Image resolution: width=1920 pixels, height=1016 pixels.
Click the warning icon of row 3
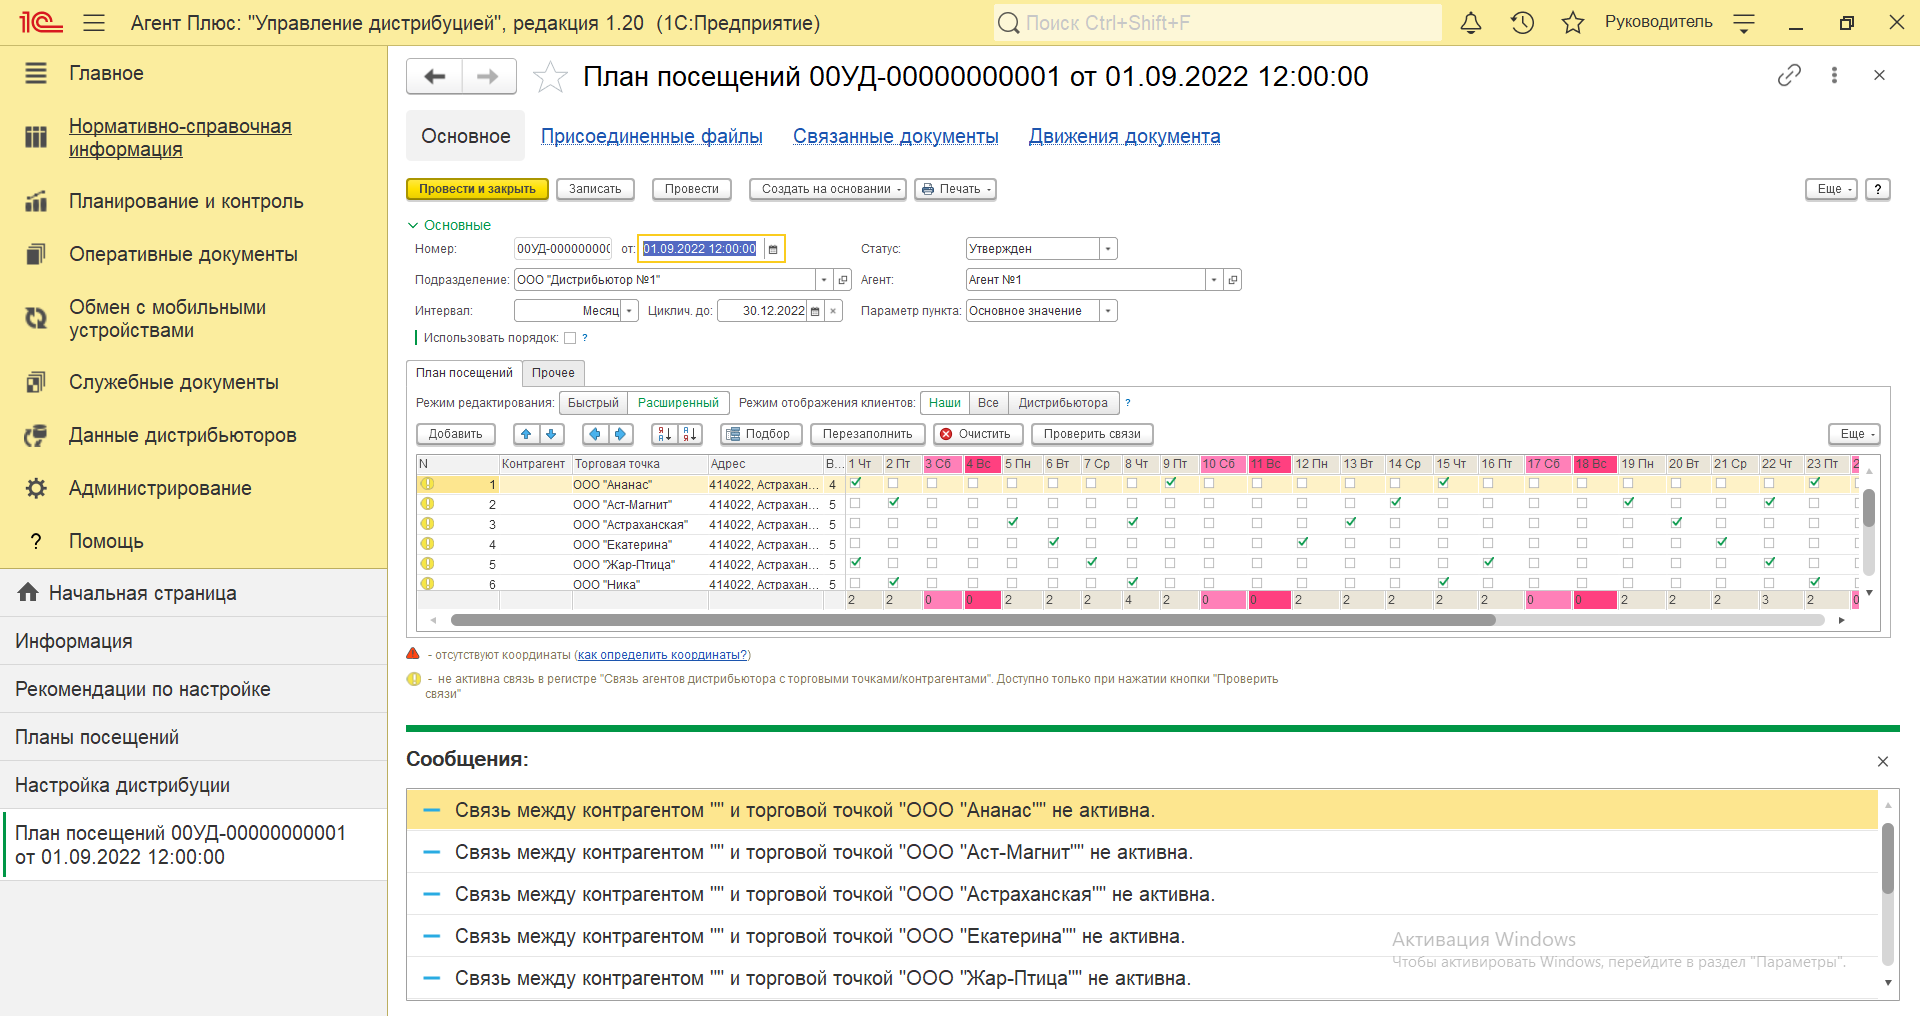pos(427,524)
